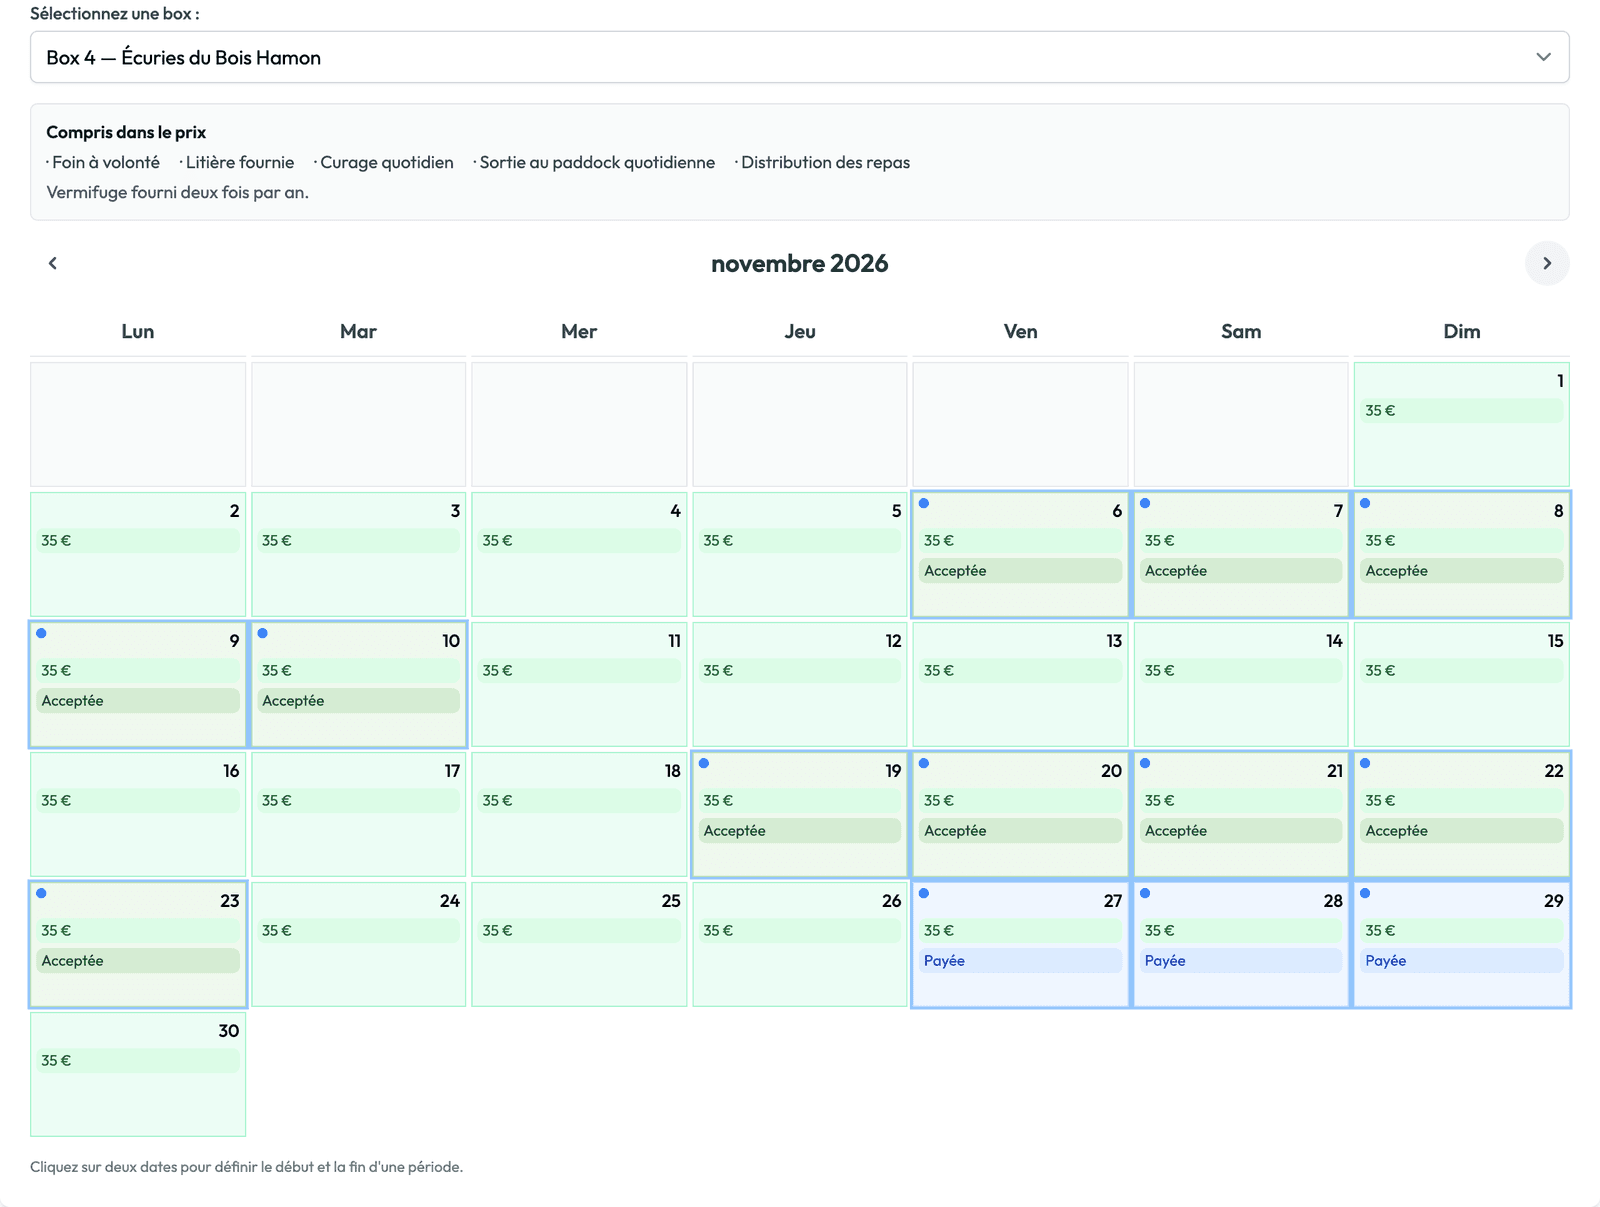Click the Payée badge on November 29

point(1462,961)
